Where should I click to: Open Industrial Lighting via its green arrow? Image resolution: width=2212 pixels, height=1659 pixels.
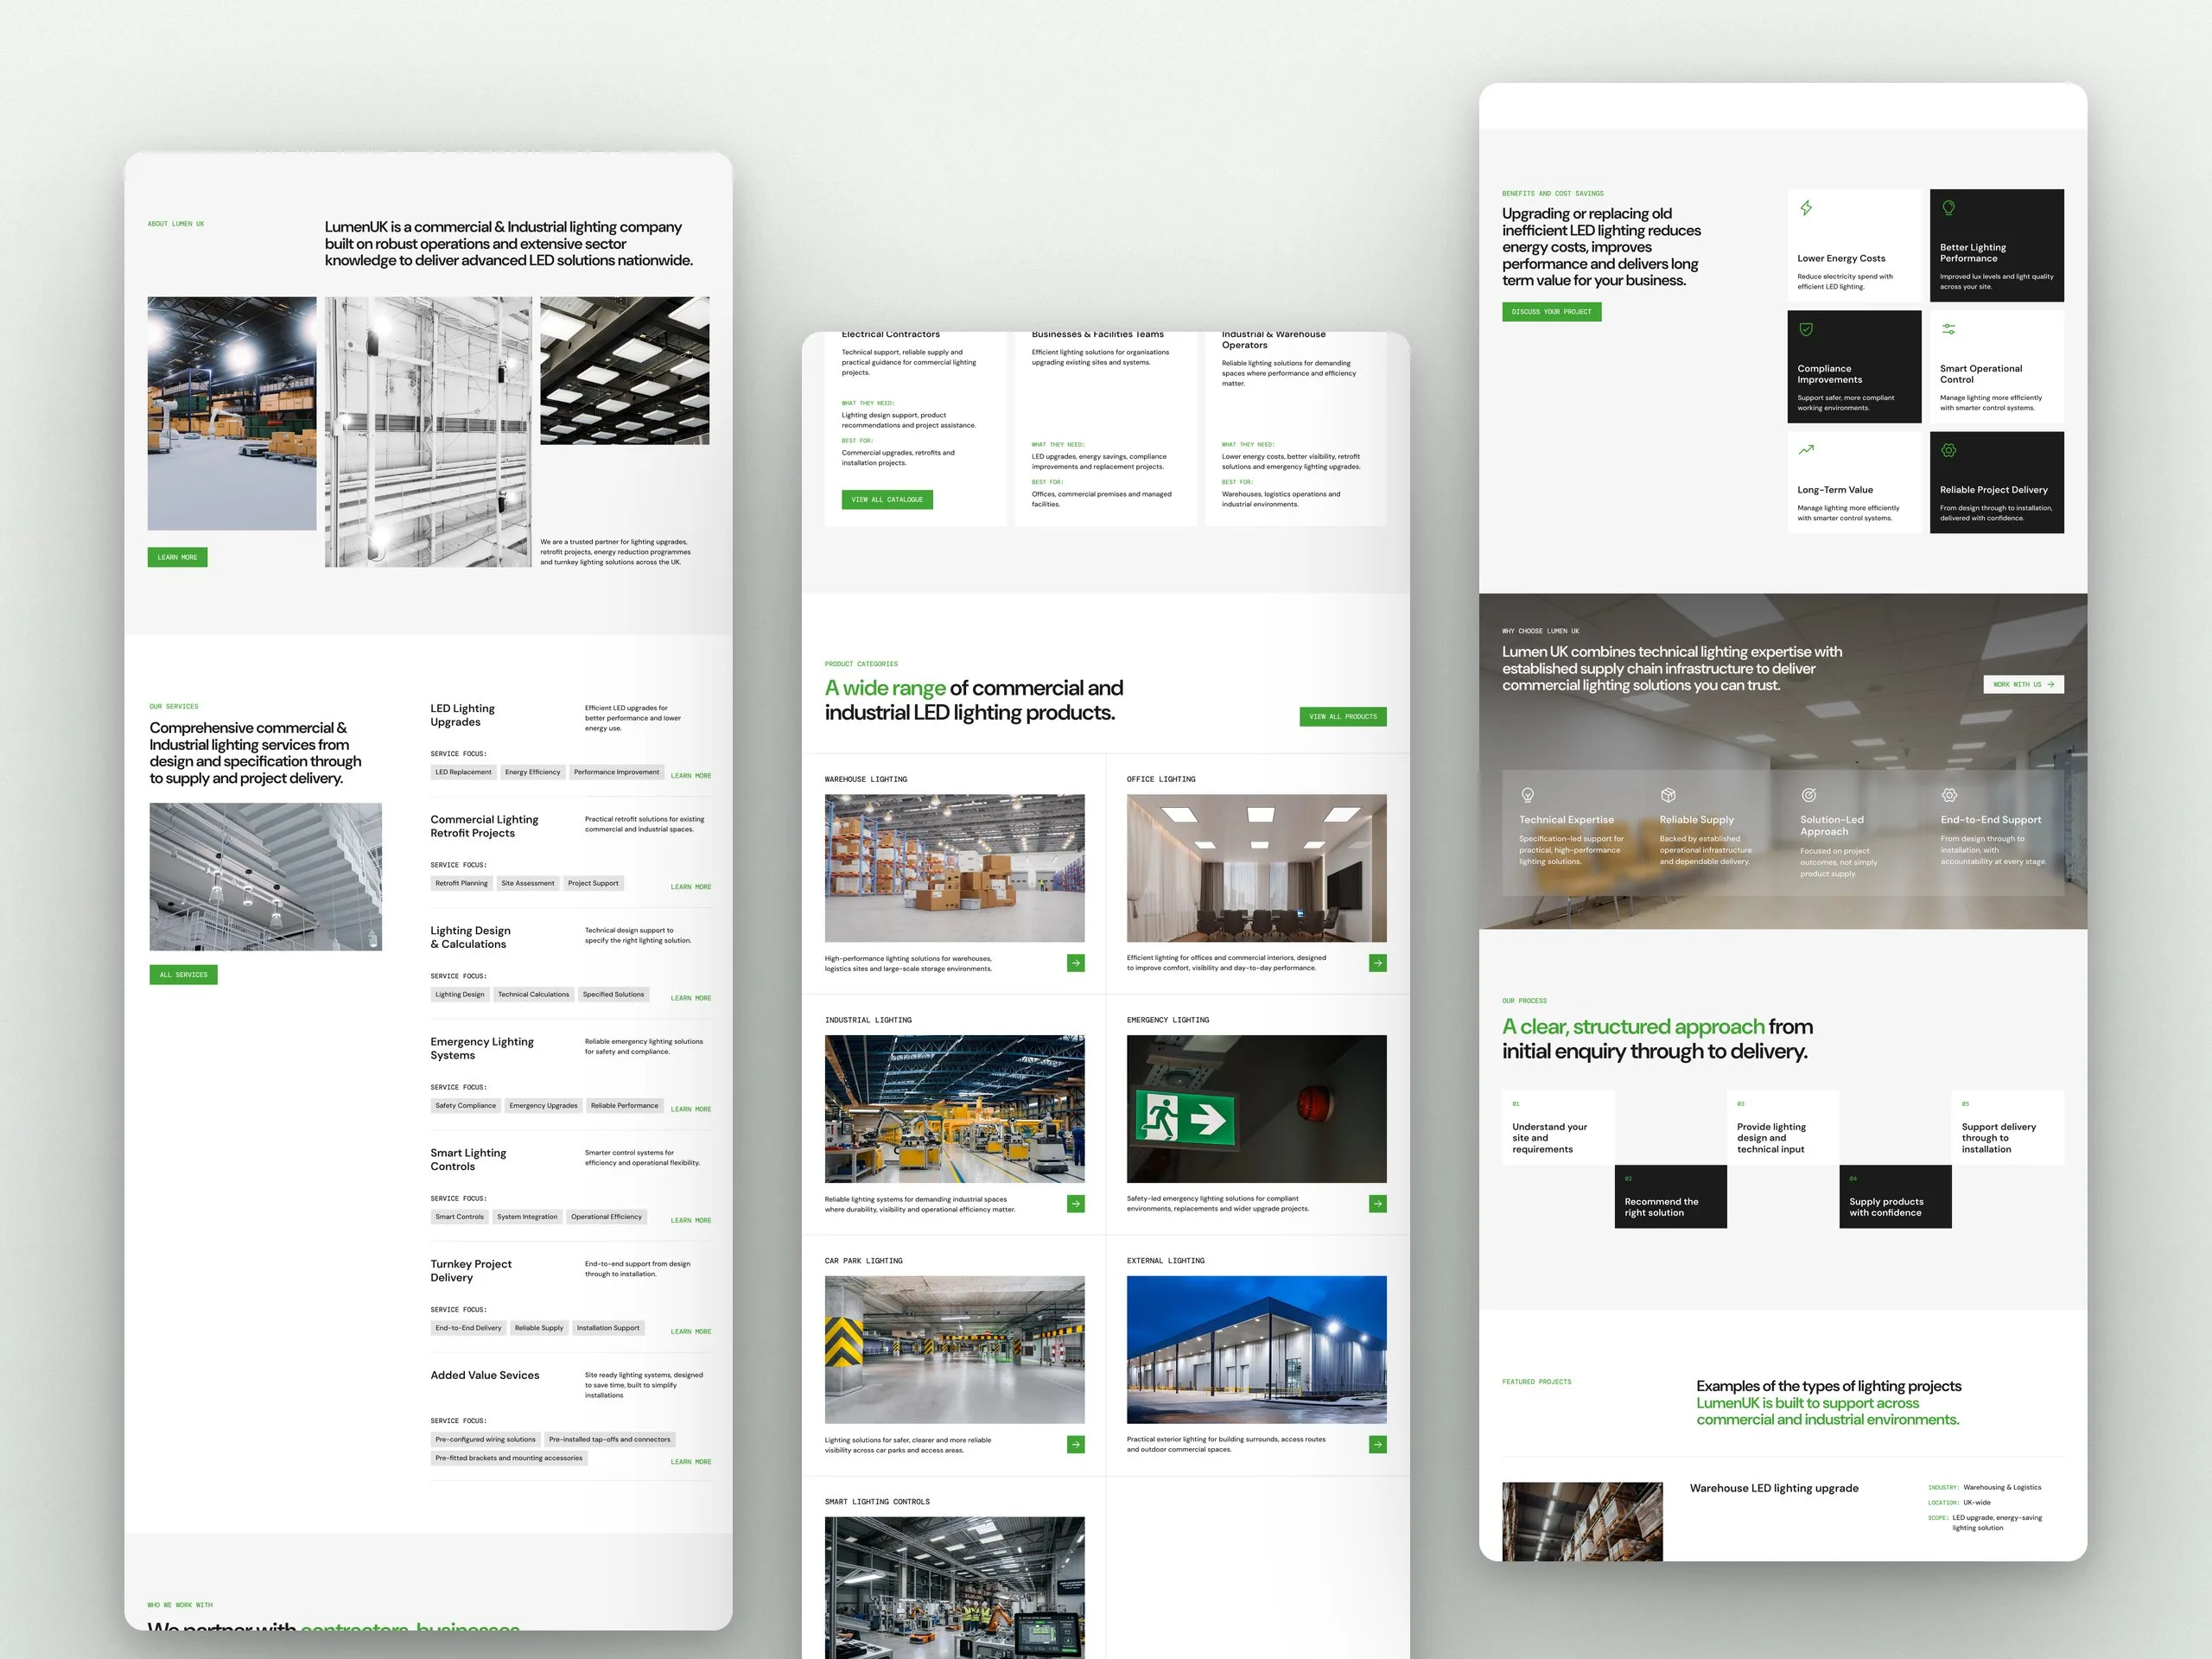[1076, 1204]
